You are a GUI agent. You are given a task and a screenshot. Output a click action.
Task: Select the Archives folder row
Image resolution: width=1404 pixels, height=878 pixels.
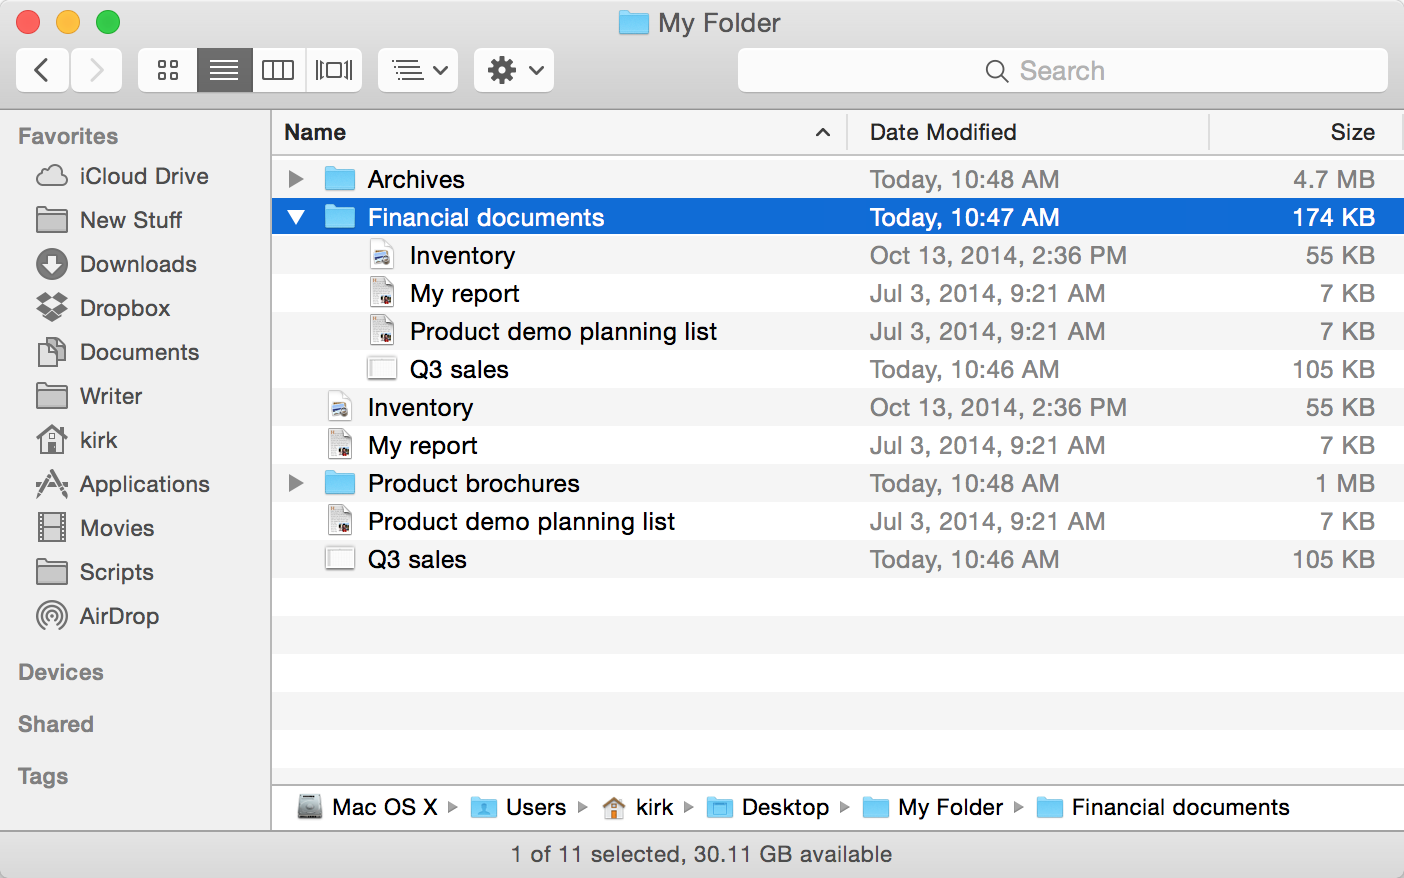point(837,179)
